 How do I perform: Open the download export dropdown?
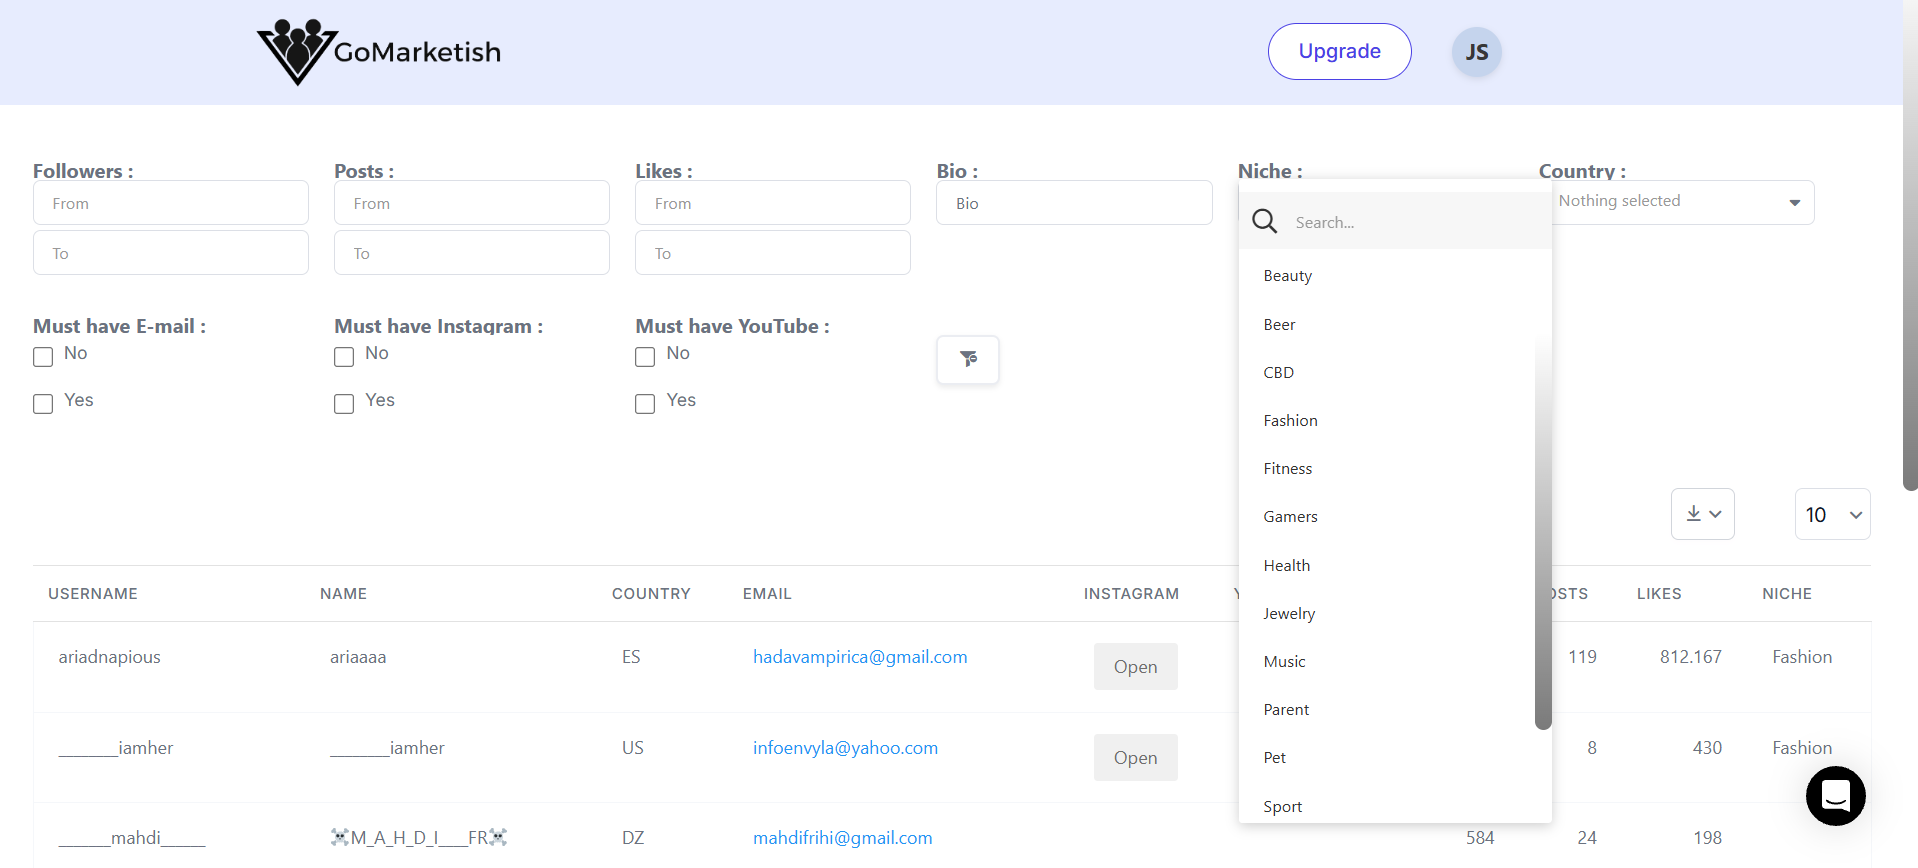coord(1703,514)
